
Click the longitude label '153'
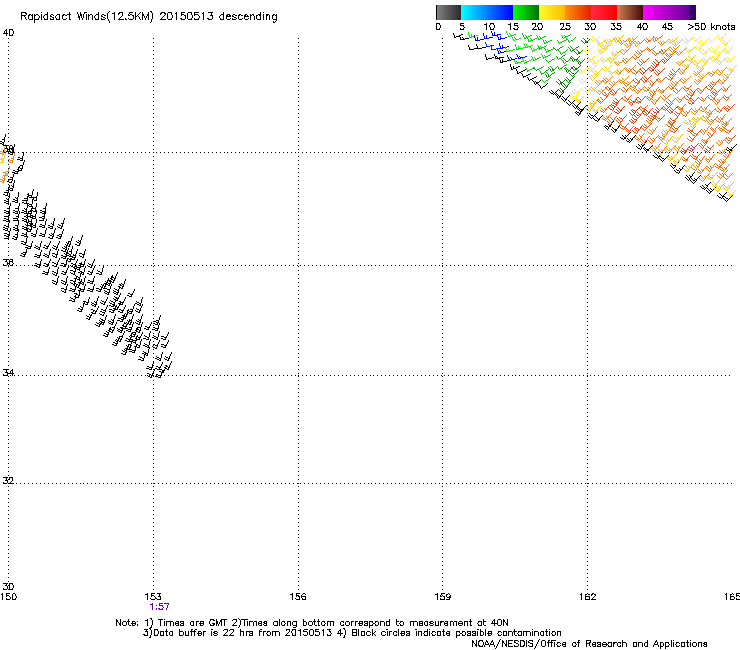point(153,597)
